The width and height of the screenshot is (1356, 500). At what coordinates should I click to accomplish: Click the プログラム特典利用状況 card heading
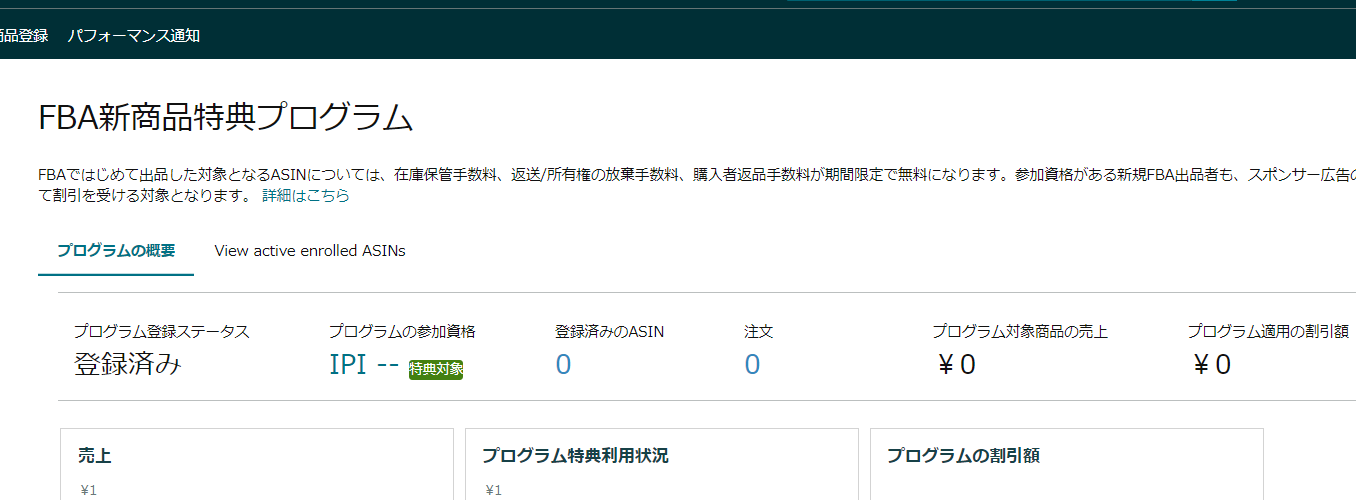tap(575, 456)
